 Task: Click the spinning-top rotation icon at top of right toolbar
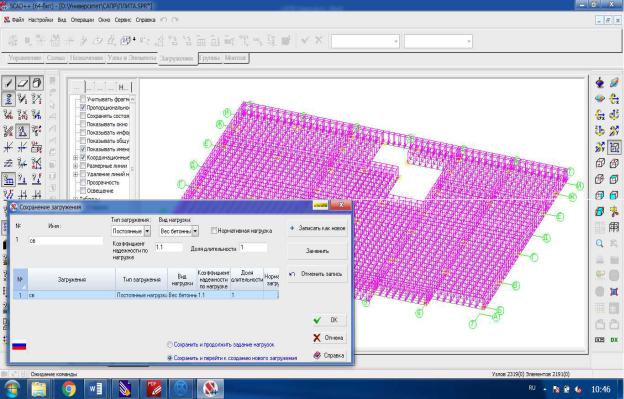[600, 83]
